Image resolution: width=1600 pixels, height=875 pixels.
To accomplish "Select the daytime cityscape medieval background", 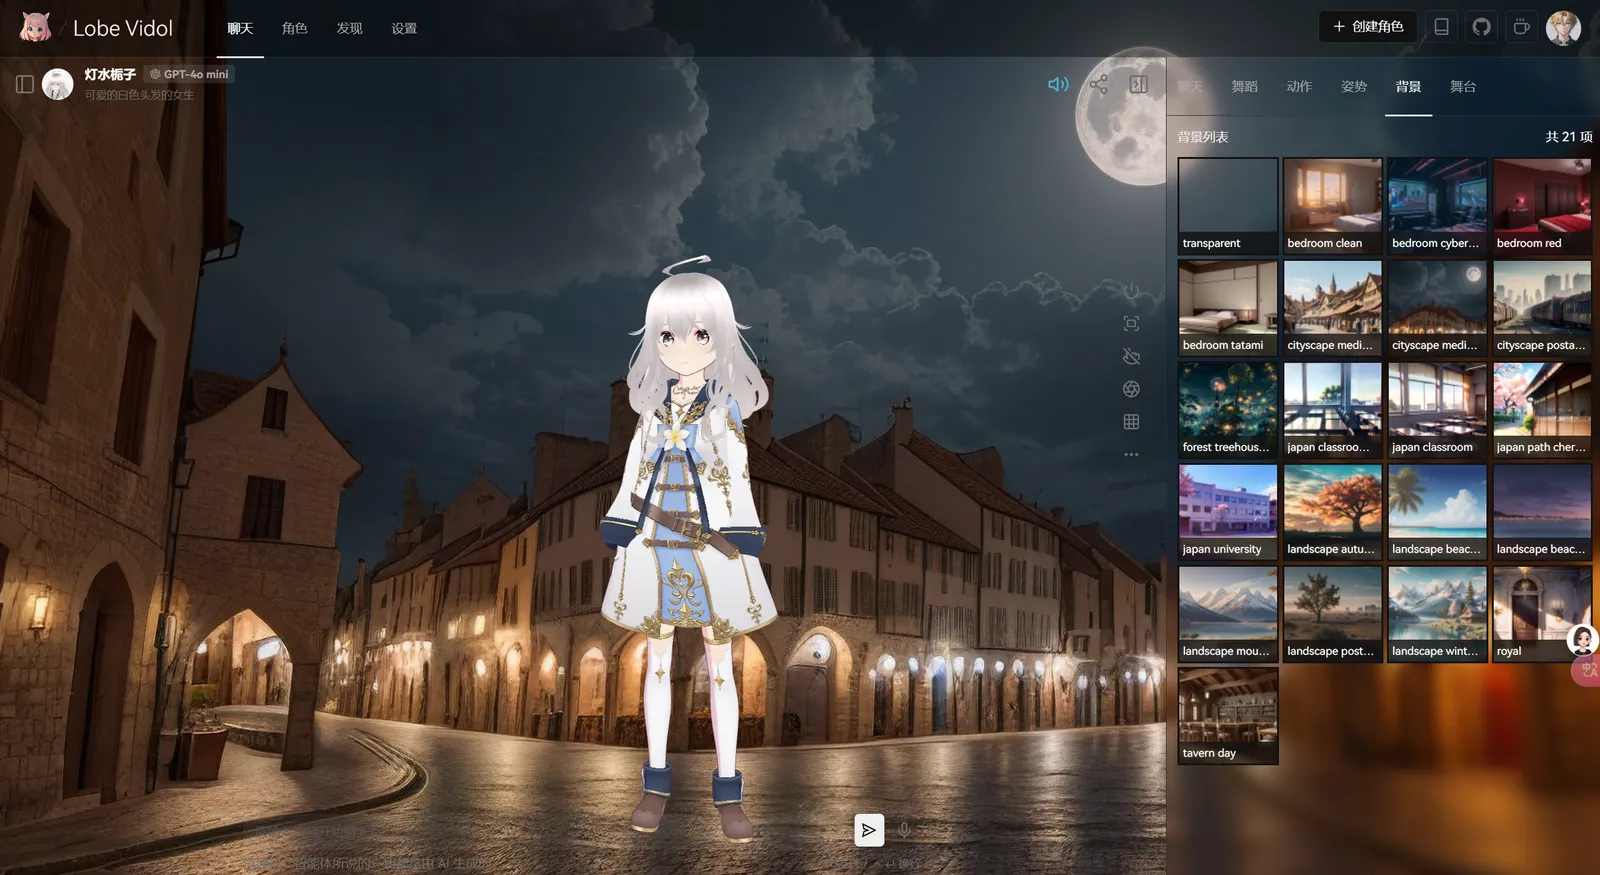I will (1333, 308).
